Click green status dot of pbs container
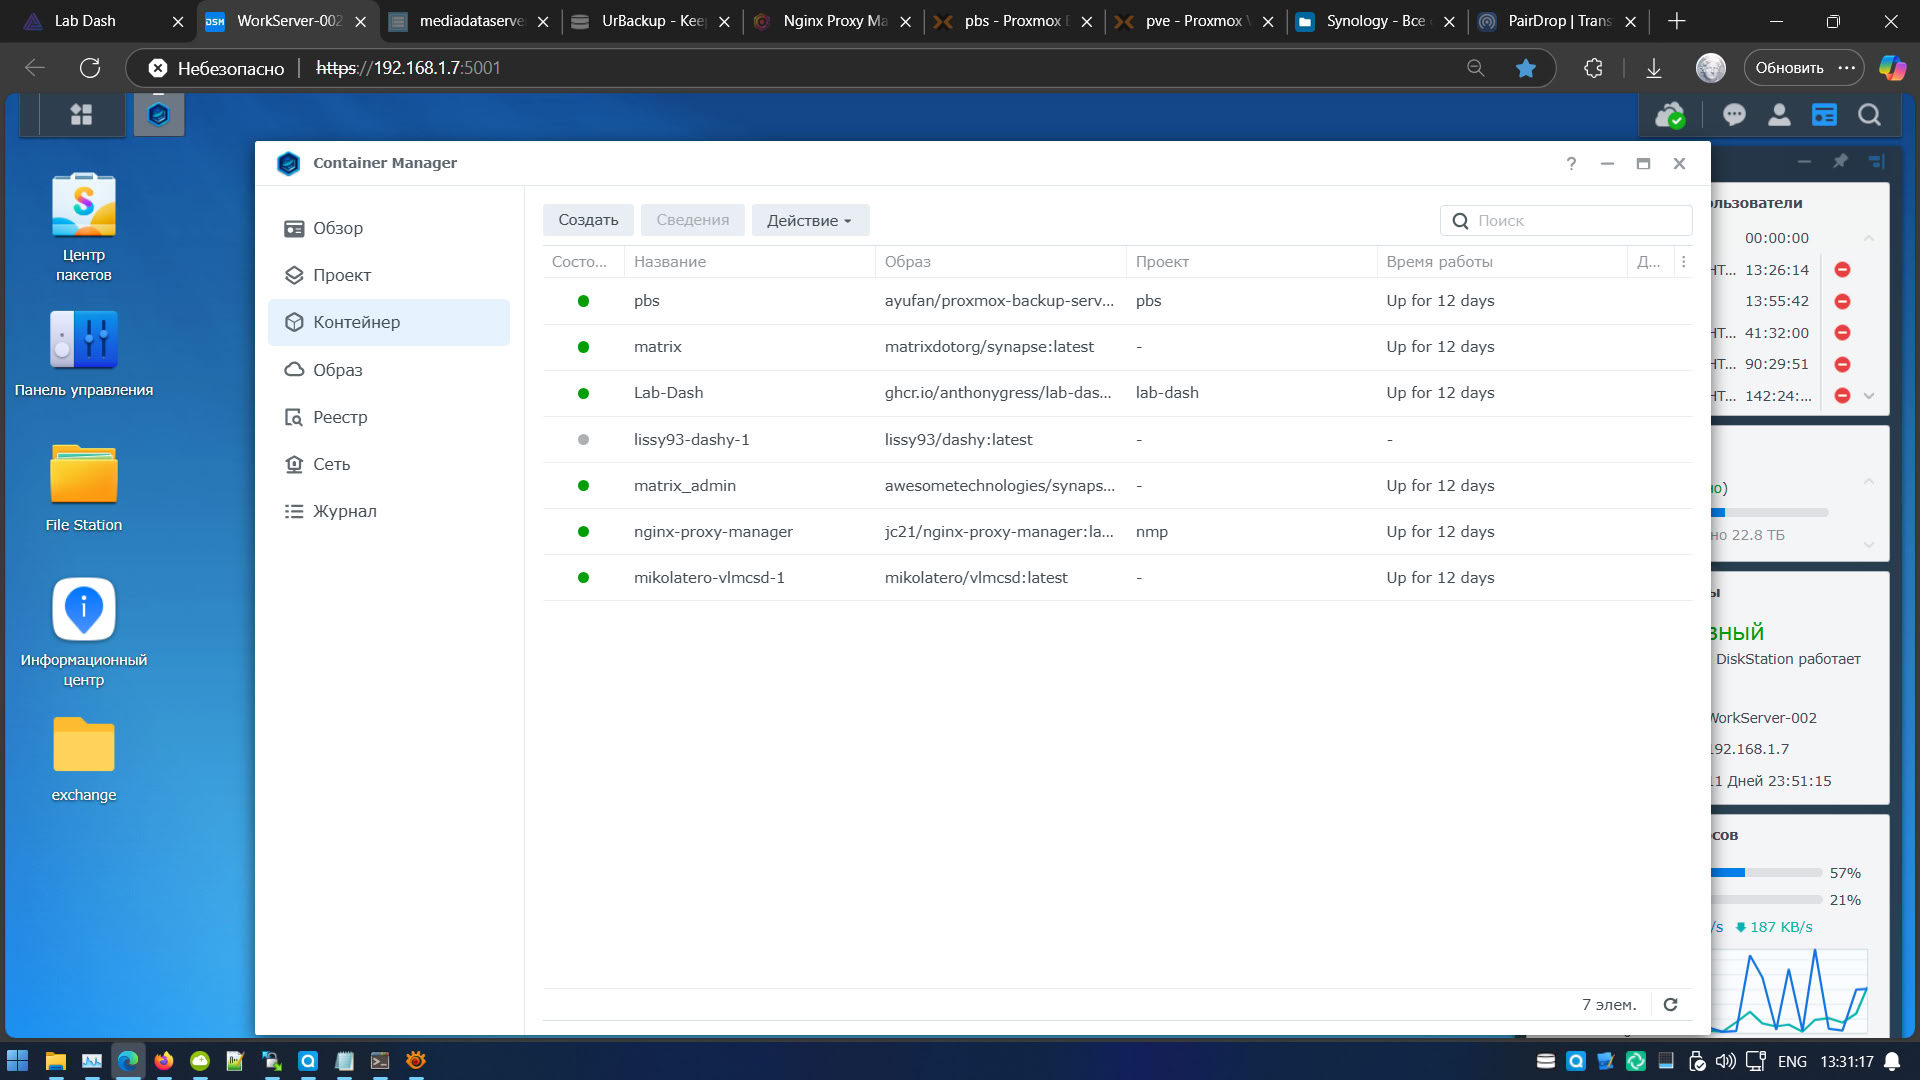This screenshot has height=1080, width=1920. pos(583,301)
